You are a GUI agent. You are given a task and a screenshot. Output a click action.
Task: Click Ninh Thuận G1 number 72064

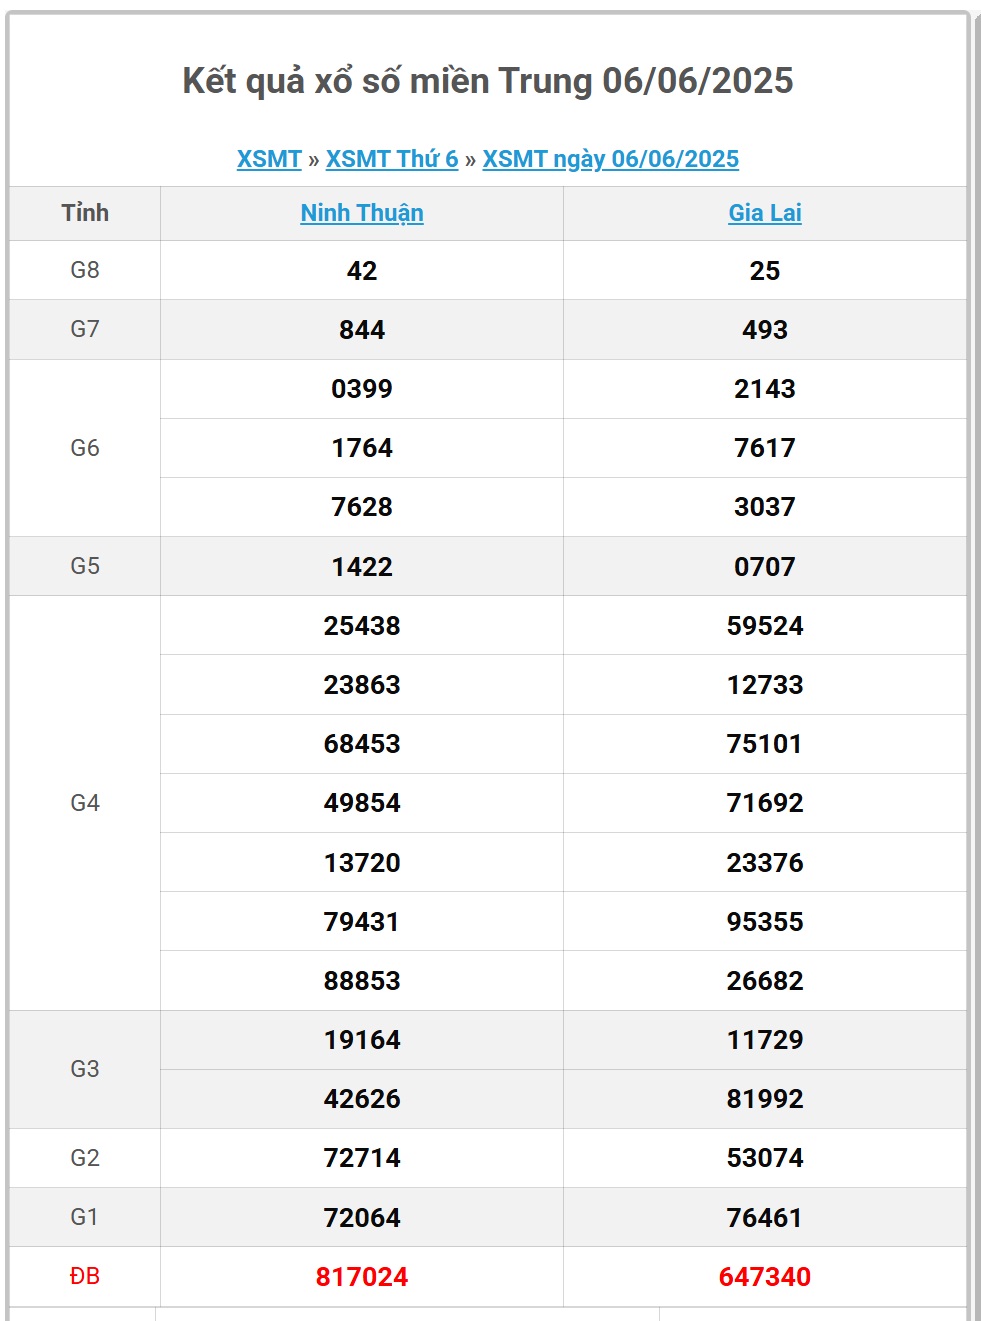click(362, 1218)
